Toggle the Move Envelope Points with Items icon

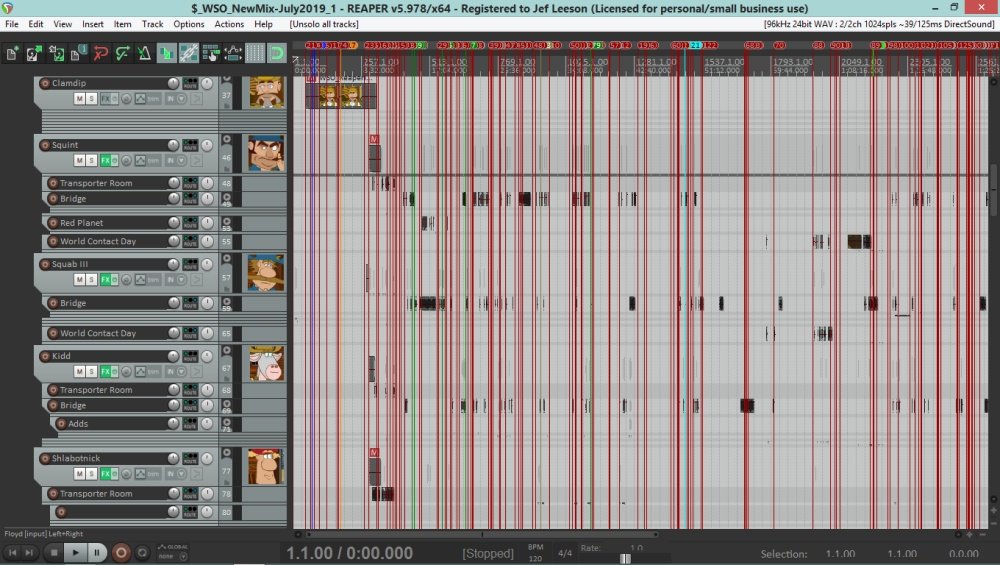233,53
